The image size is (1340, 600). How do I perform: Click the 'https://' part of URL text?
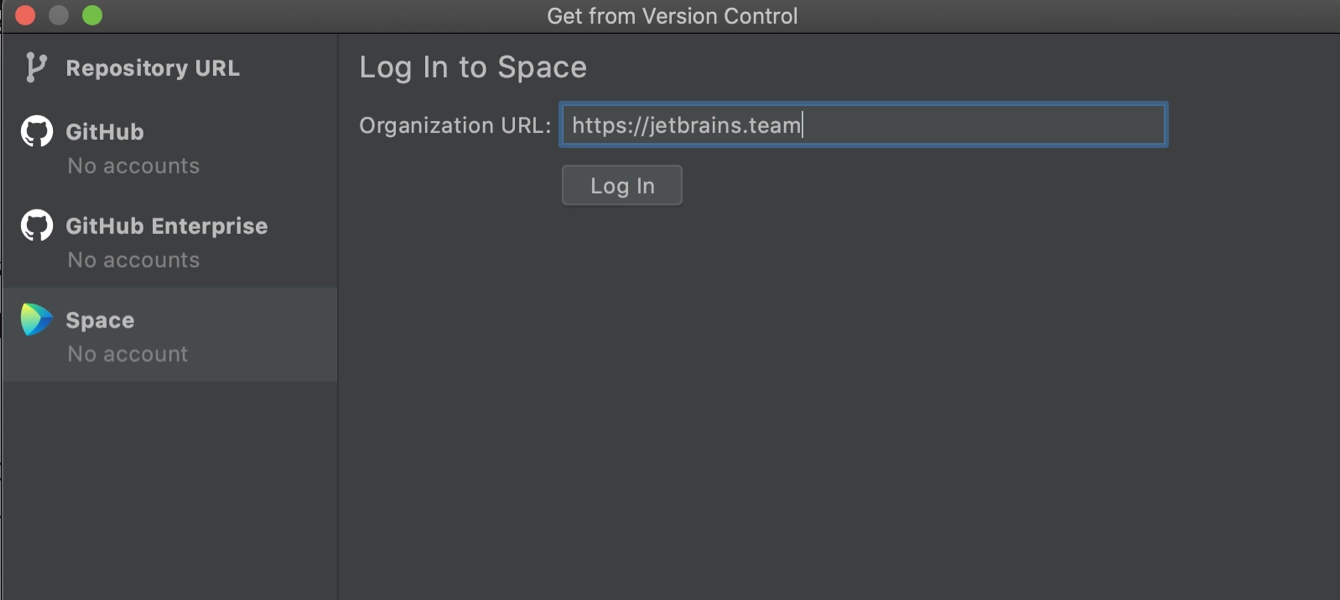(x=610, y=126)
